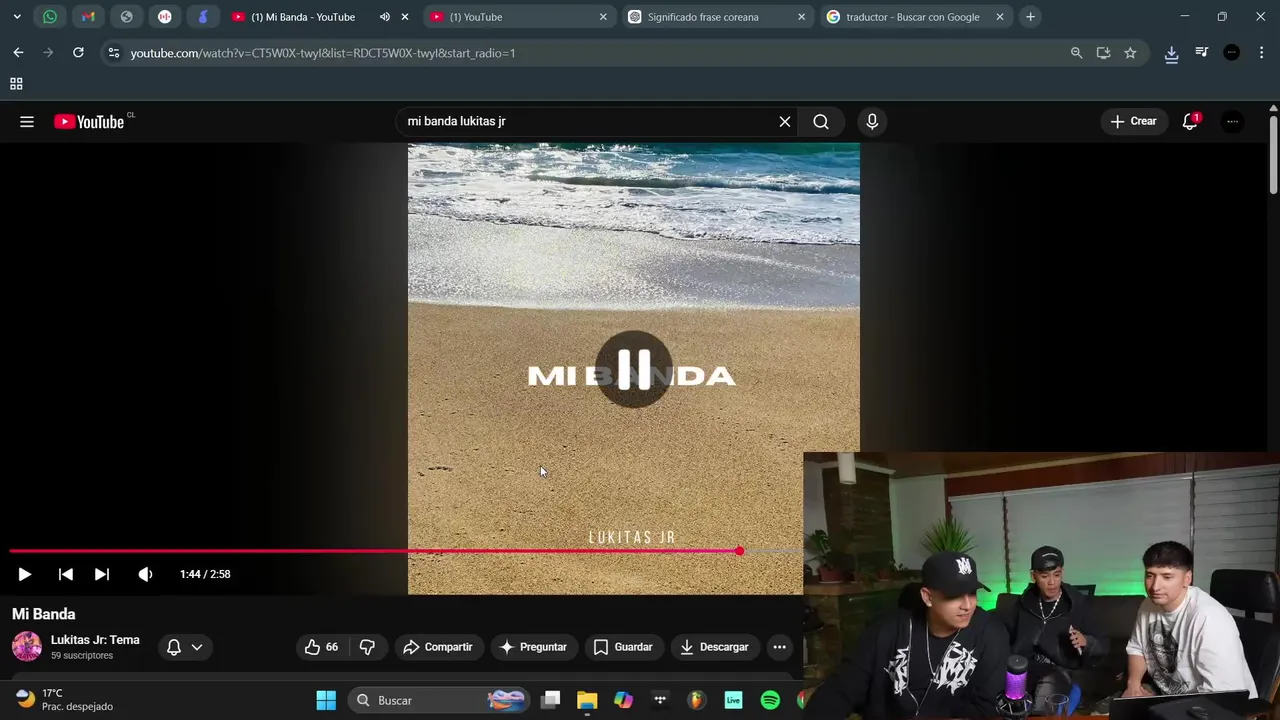Click the large pause overlay in the video
This screenshot has width=1280, height=720.
633,369
